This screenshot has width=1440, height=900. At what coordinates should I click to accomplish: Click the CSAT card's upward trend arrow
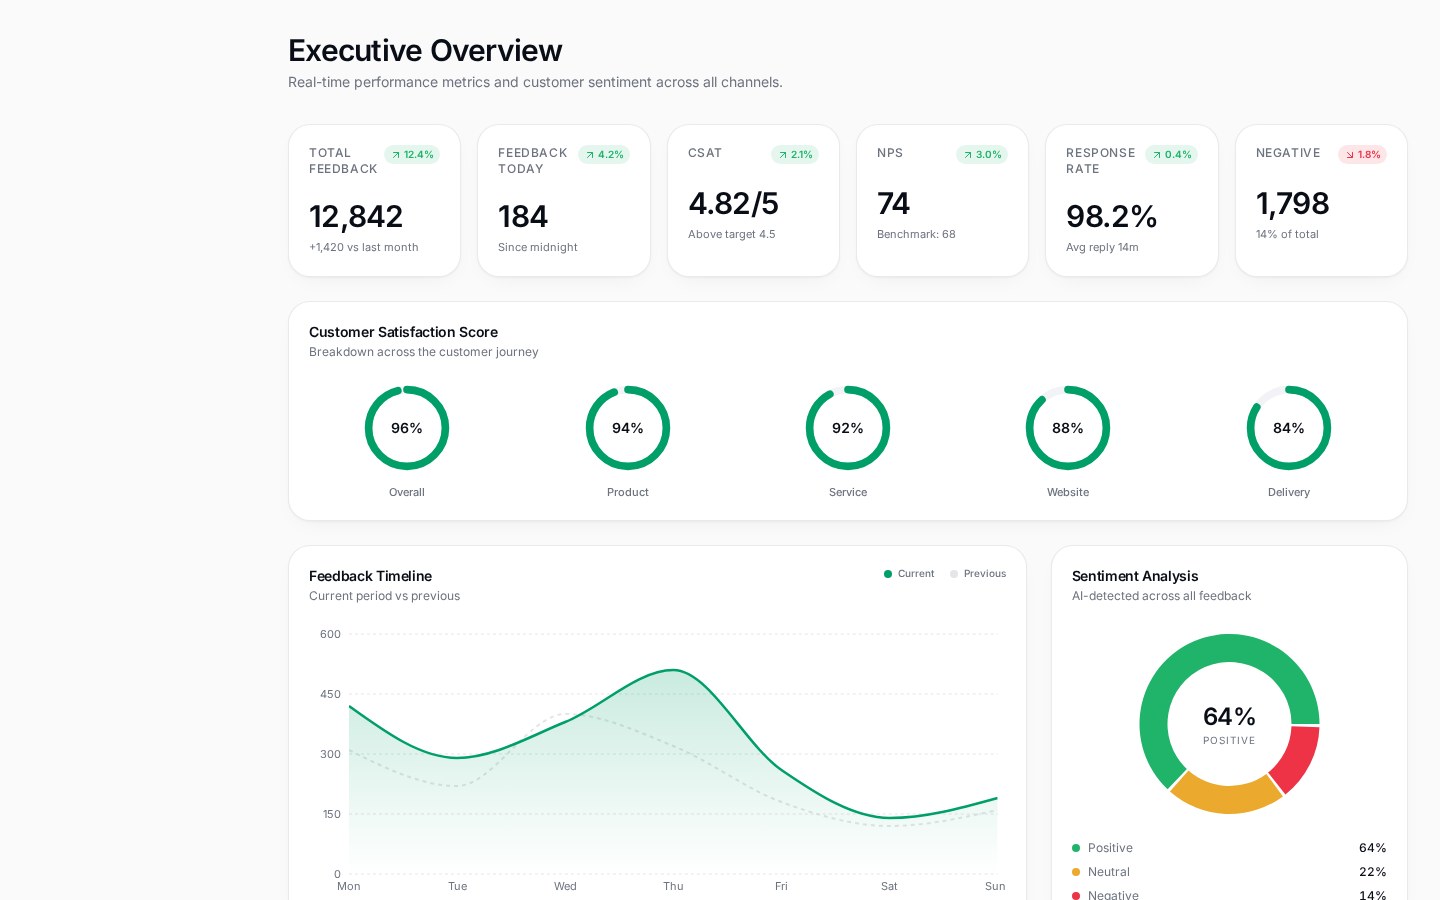[x=783, y=155]
